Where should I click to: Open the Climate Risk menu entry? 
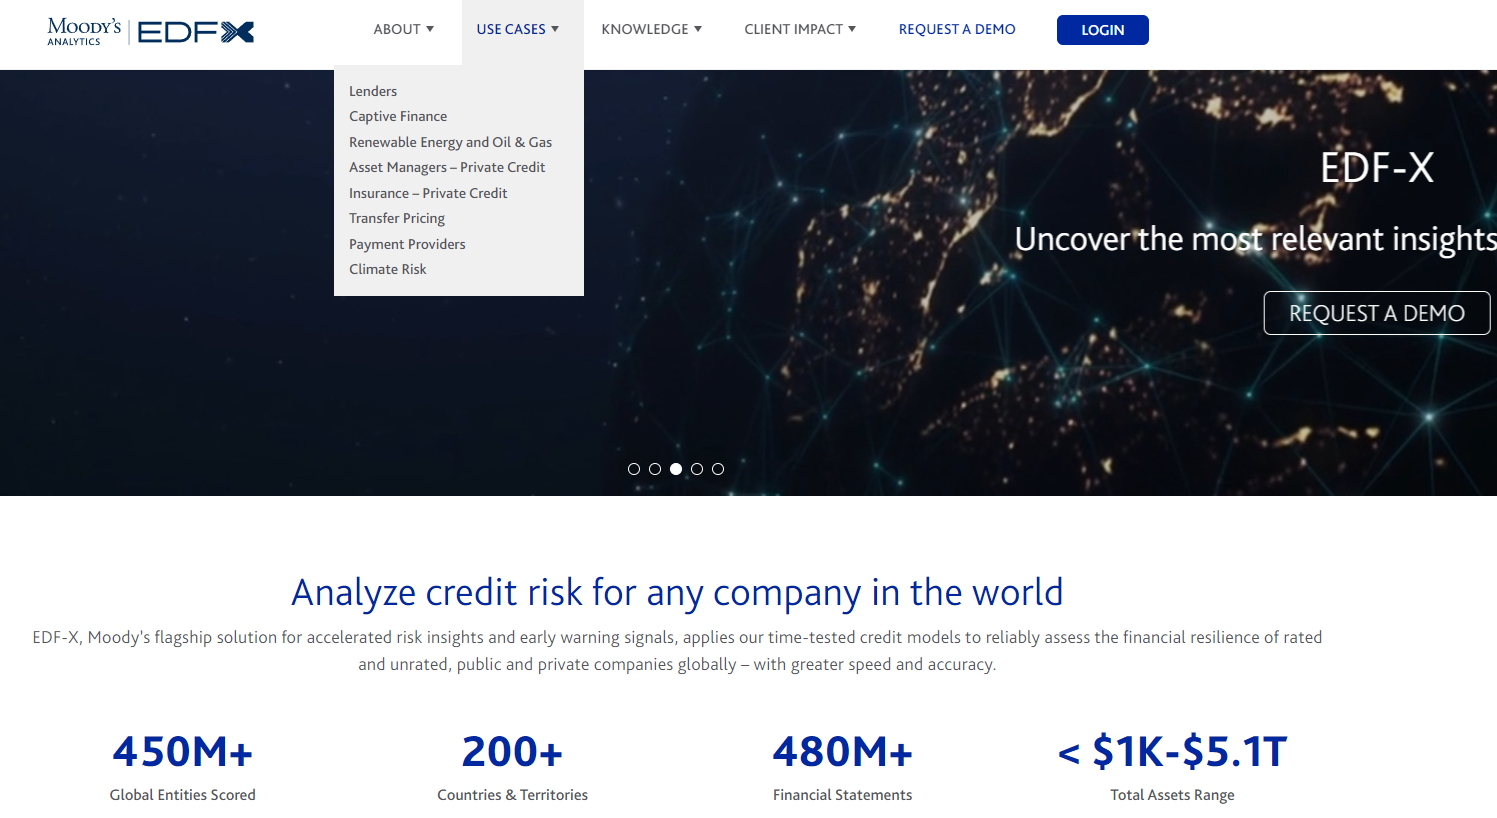click(x=388, y=269)
